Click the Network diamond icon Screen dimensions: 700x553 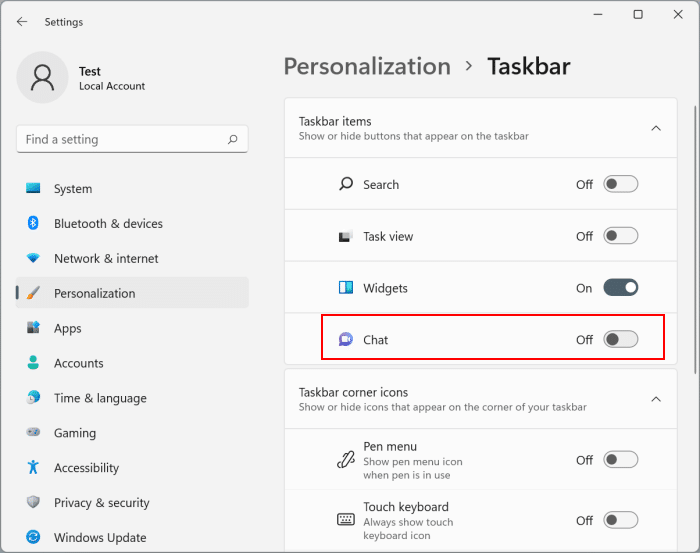(x=33, y=258)
